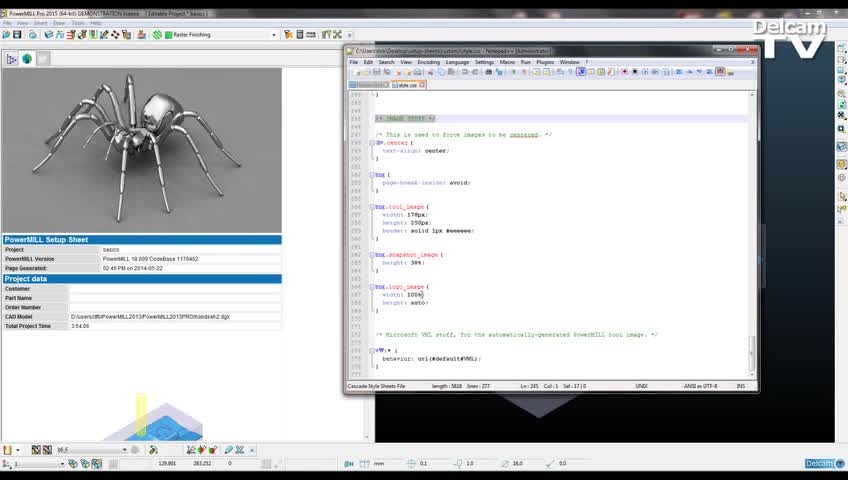
Task: Open the Plugins menu in Notepad++
Action: (545, 62)
